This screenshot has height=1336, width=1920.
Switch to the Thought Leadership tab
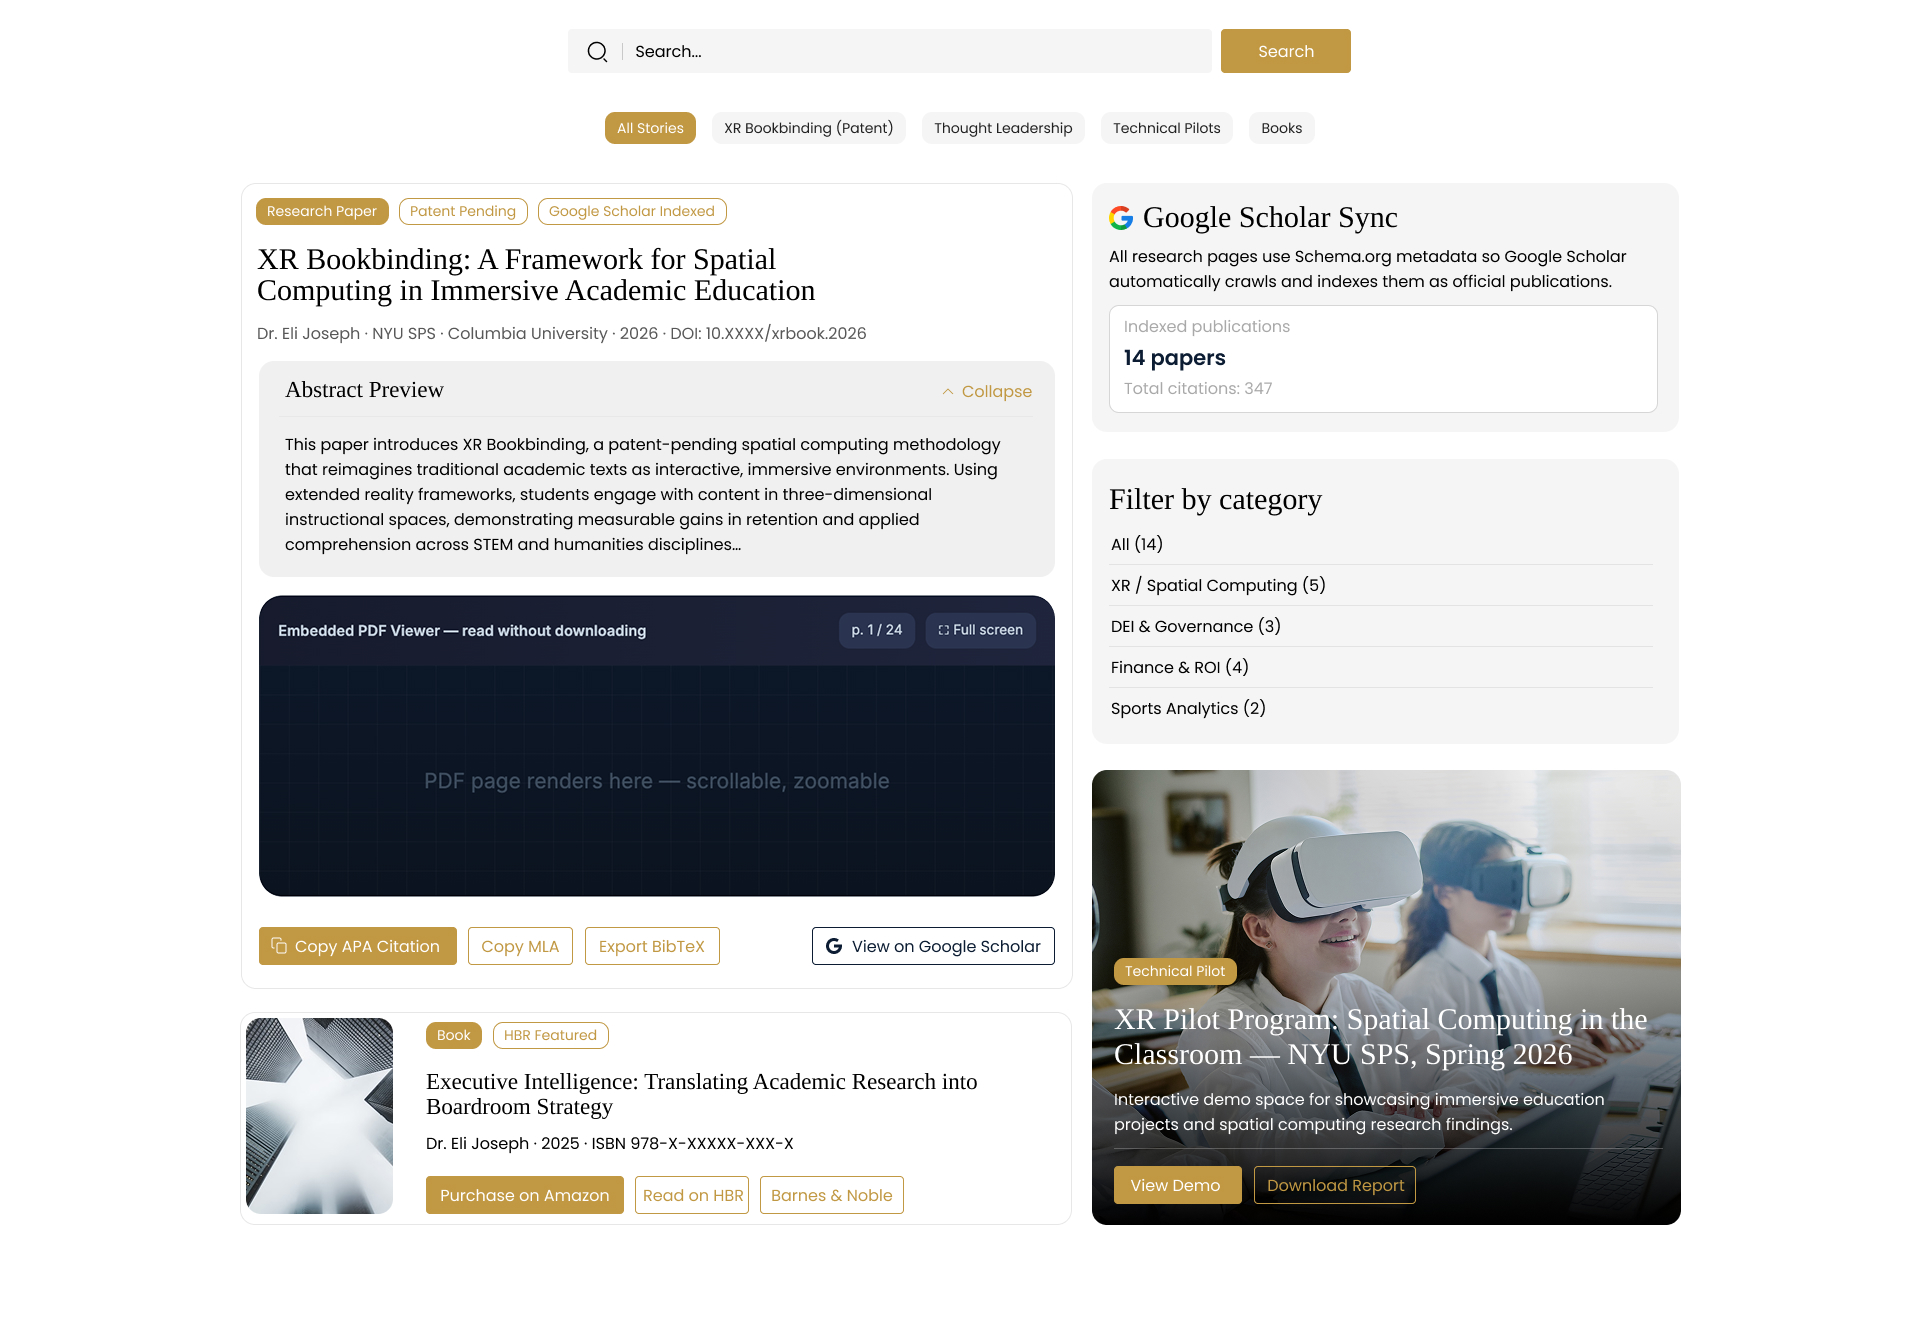(1003, 128)
